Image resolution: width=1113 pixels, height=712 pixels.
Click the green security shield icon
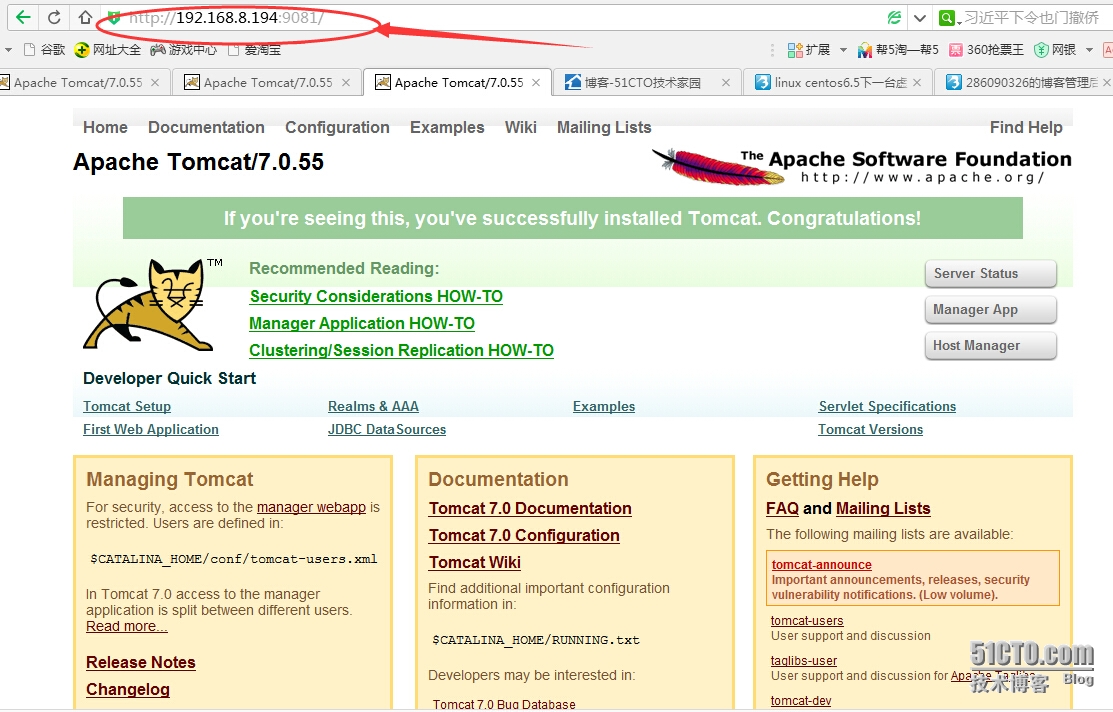(x=114, y=18)
